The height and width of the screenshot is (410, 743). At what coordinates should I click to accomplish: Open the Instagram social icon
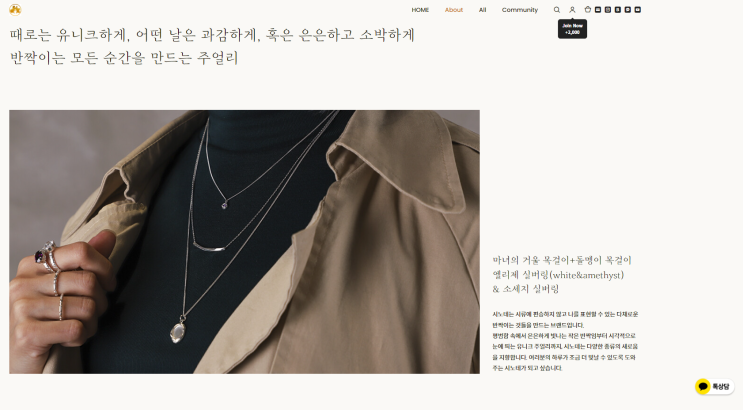point(608,9)
